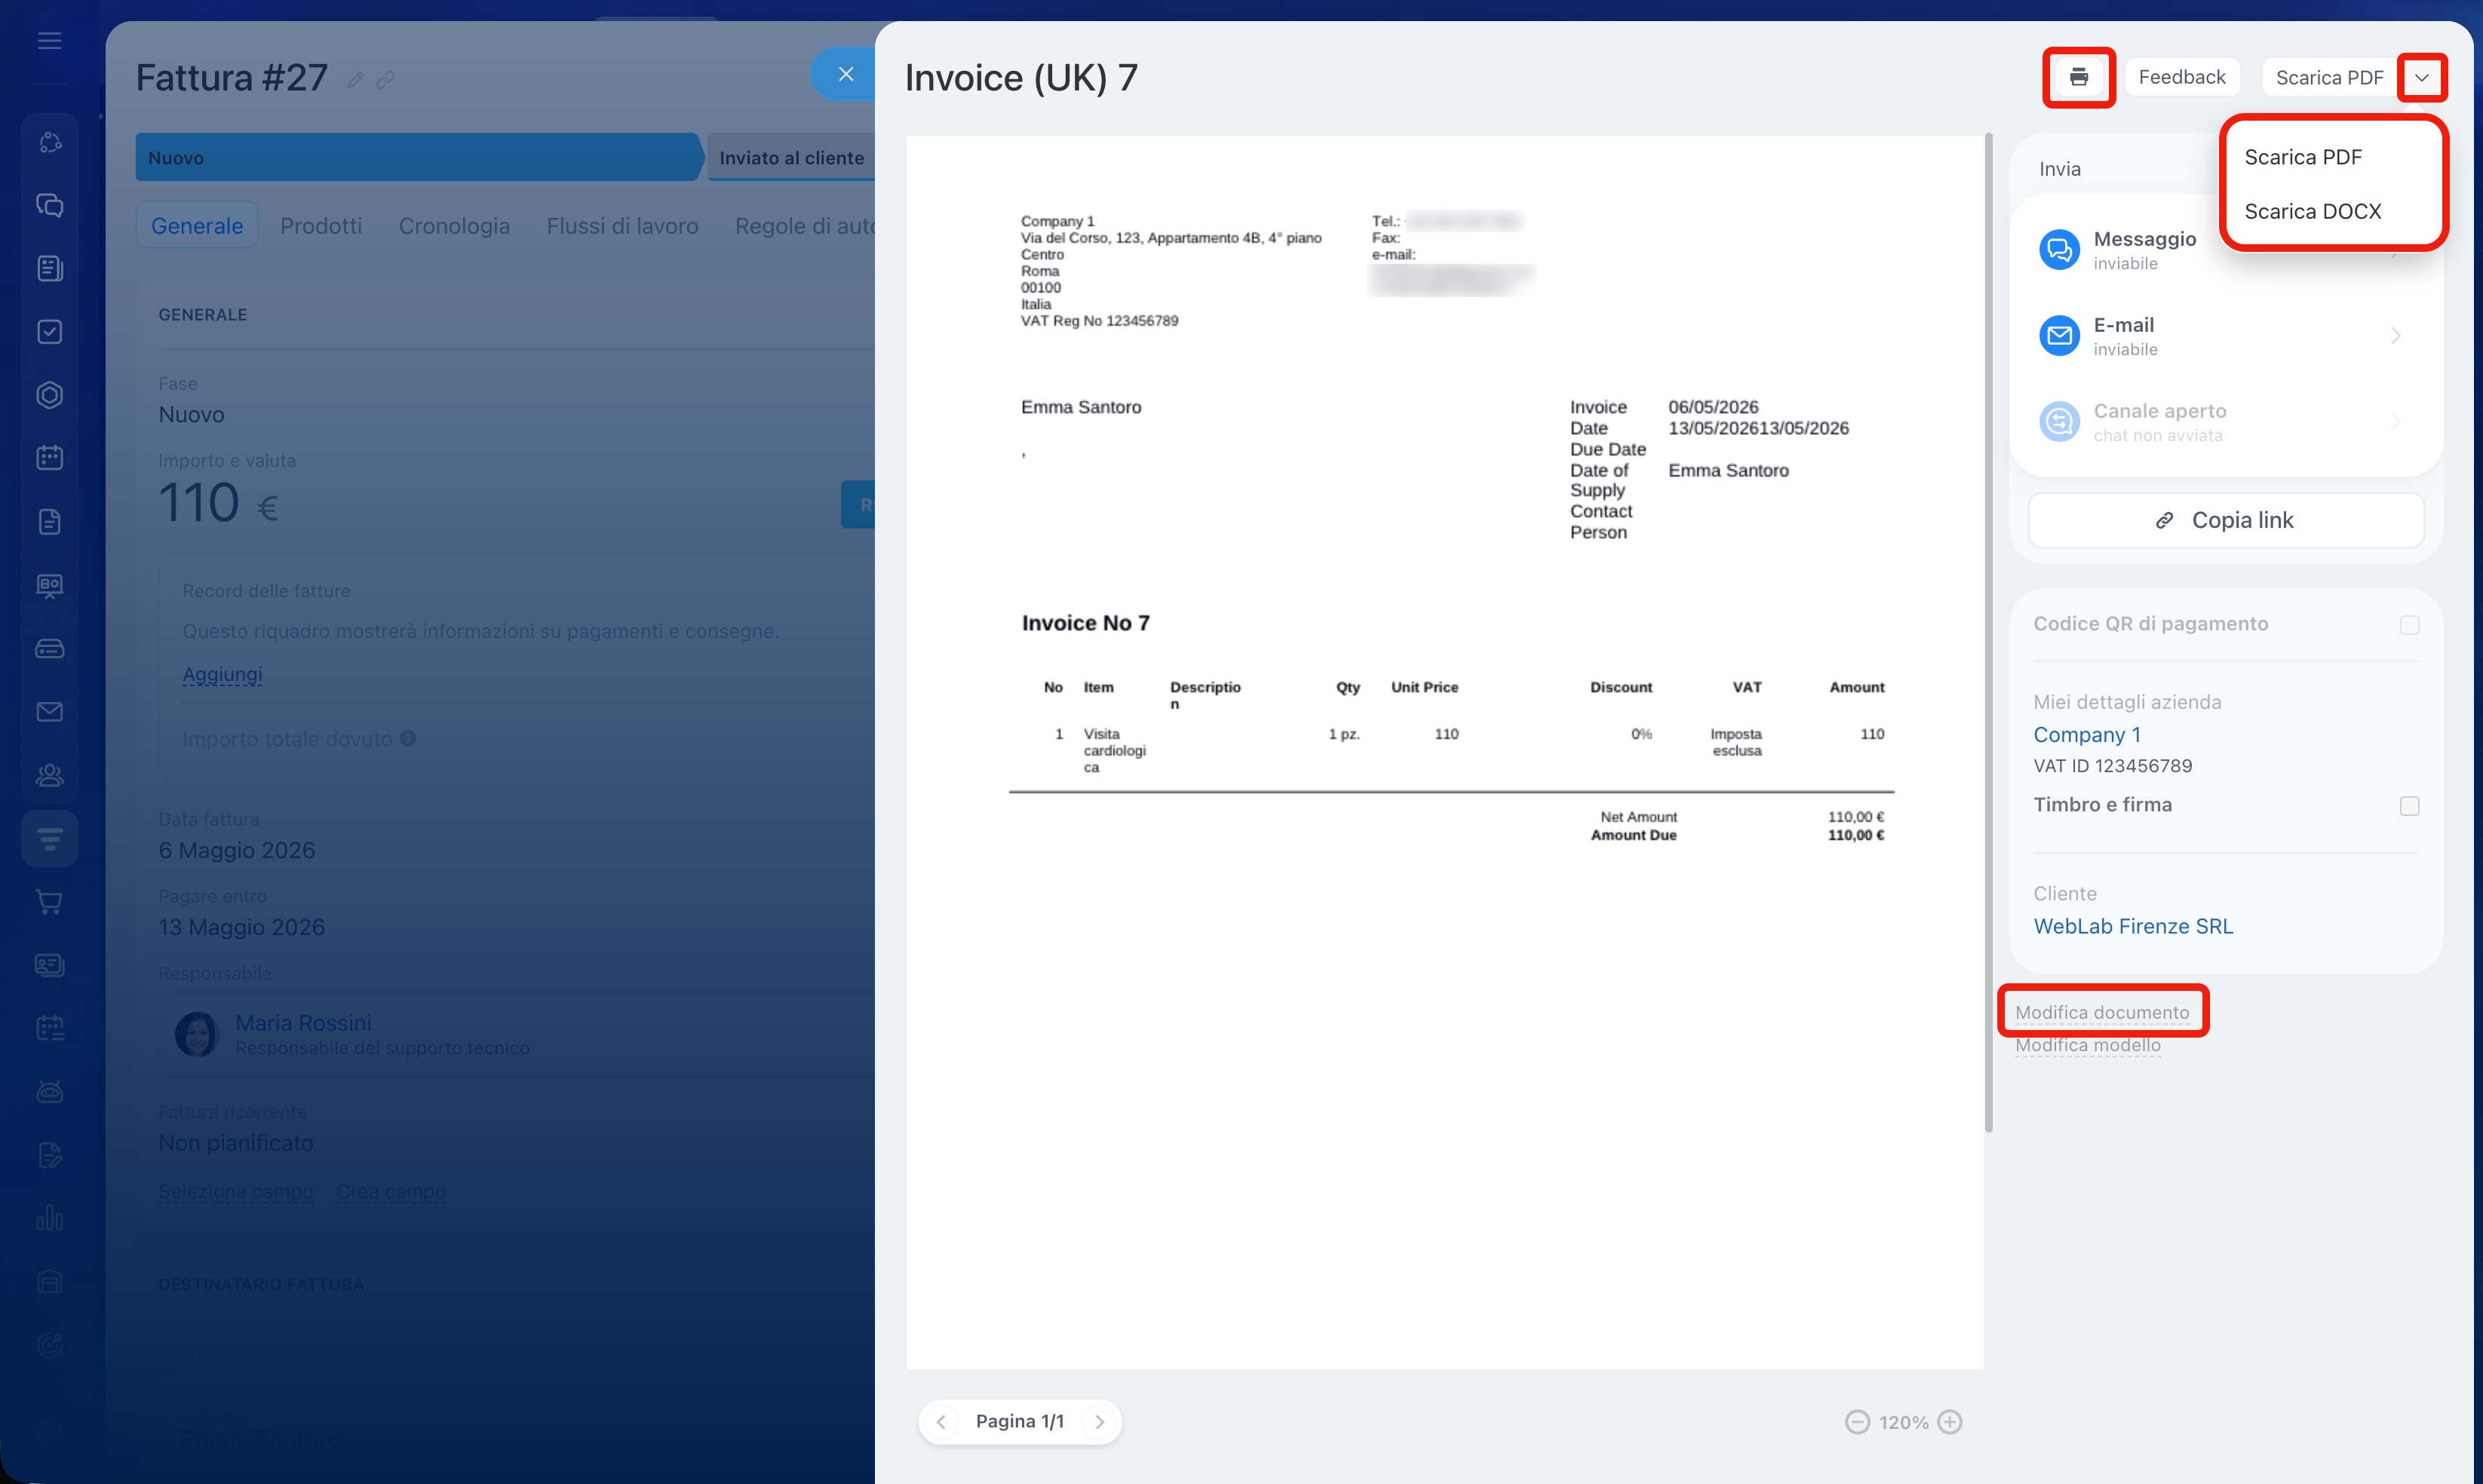Image resolution: width=2483 pixels, height=1484 pixels.
Task: Open the Modifica modello link
Action: [x=2087, y=1045]
